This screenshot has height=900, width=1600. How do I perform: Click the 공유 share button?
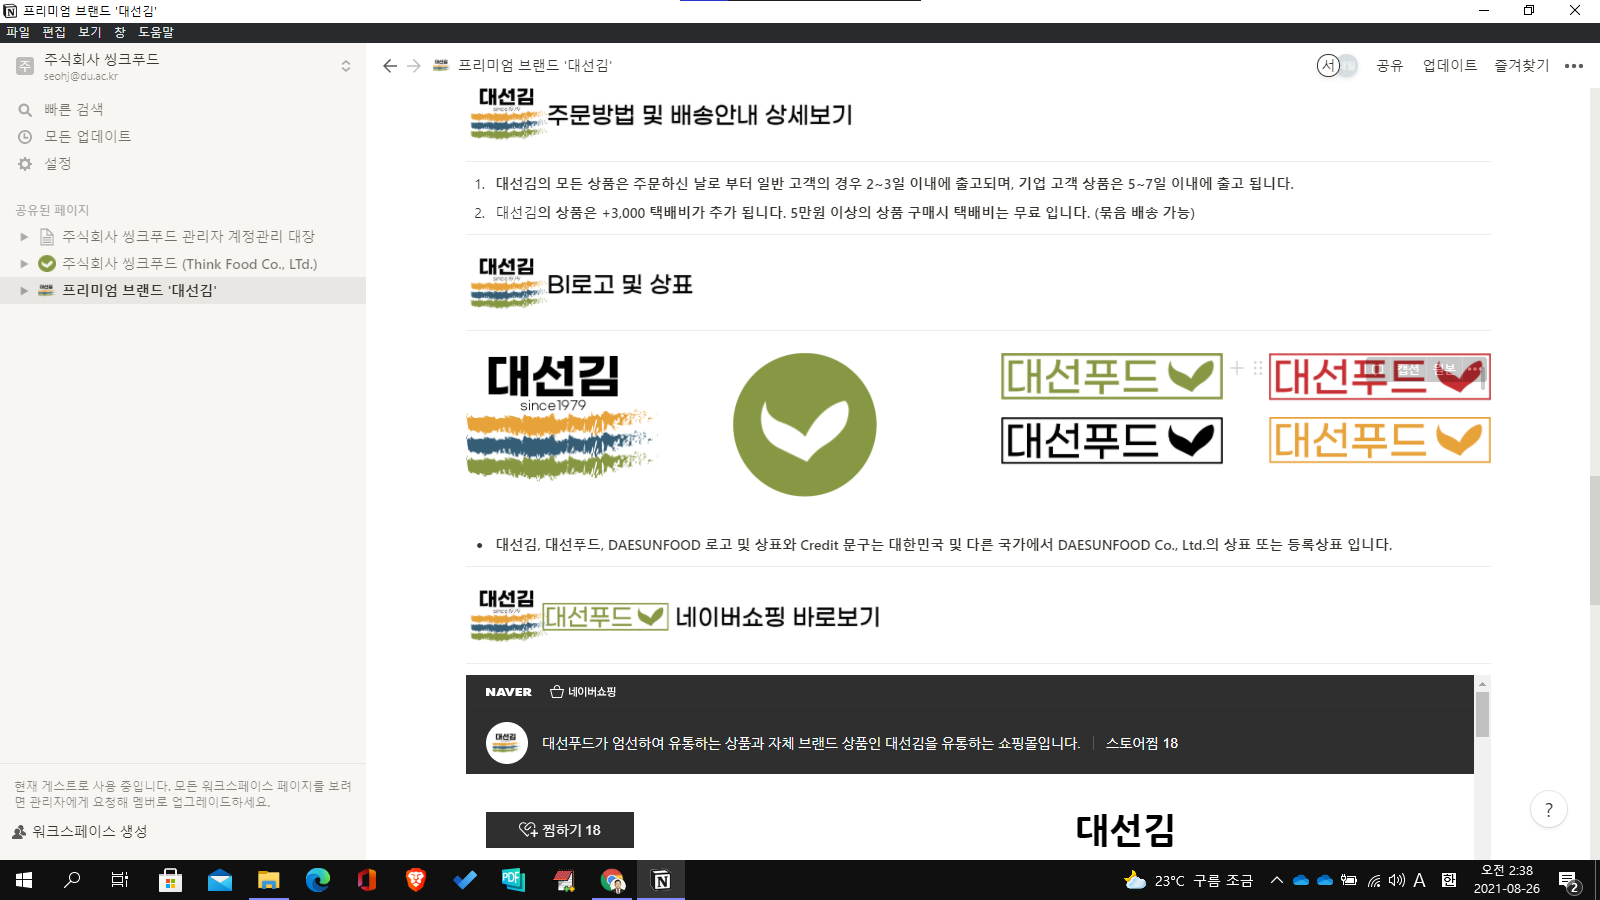click(x=1390, y=66)
